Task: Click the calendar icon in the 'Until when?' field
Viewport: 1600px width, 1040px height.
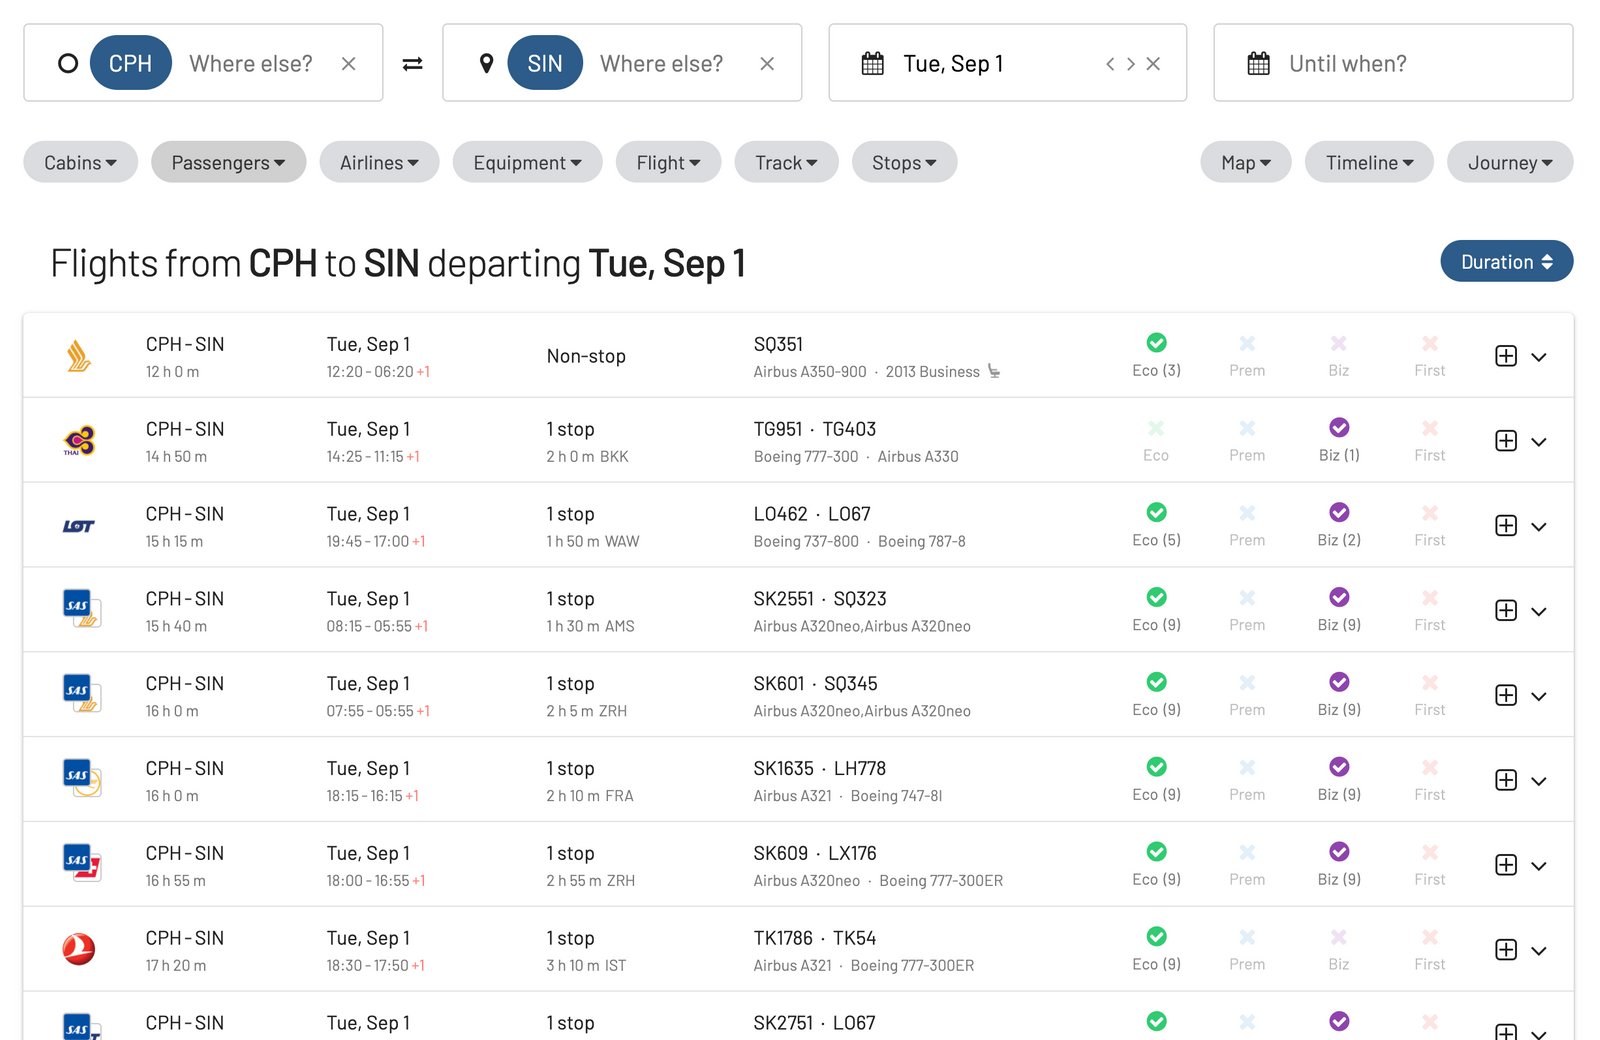Action: (1258, 63)
